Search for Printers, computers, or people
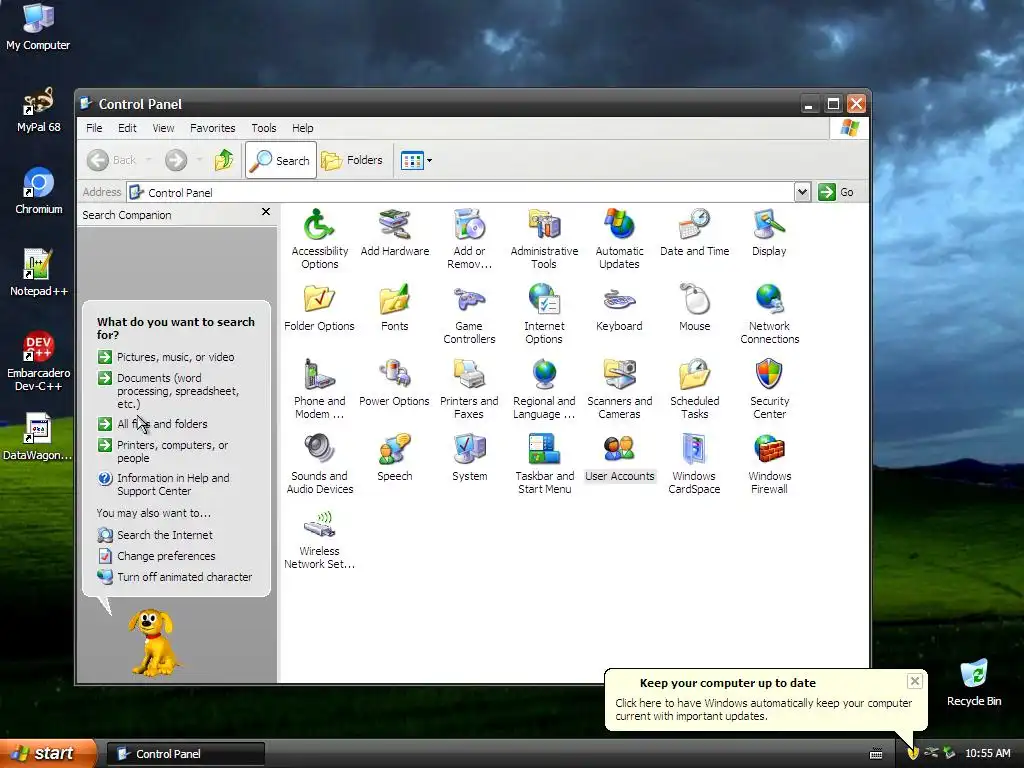1024x768 pixels. pos(163,451)
